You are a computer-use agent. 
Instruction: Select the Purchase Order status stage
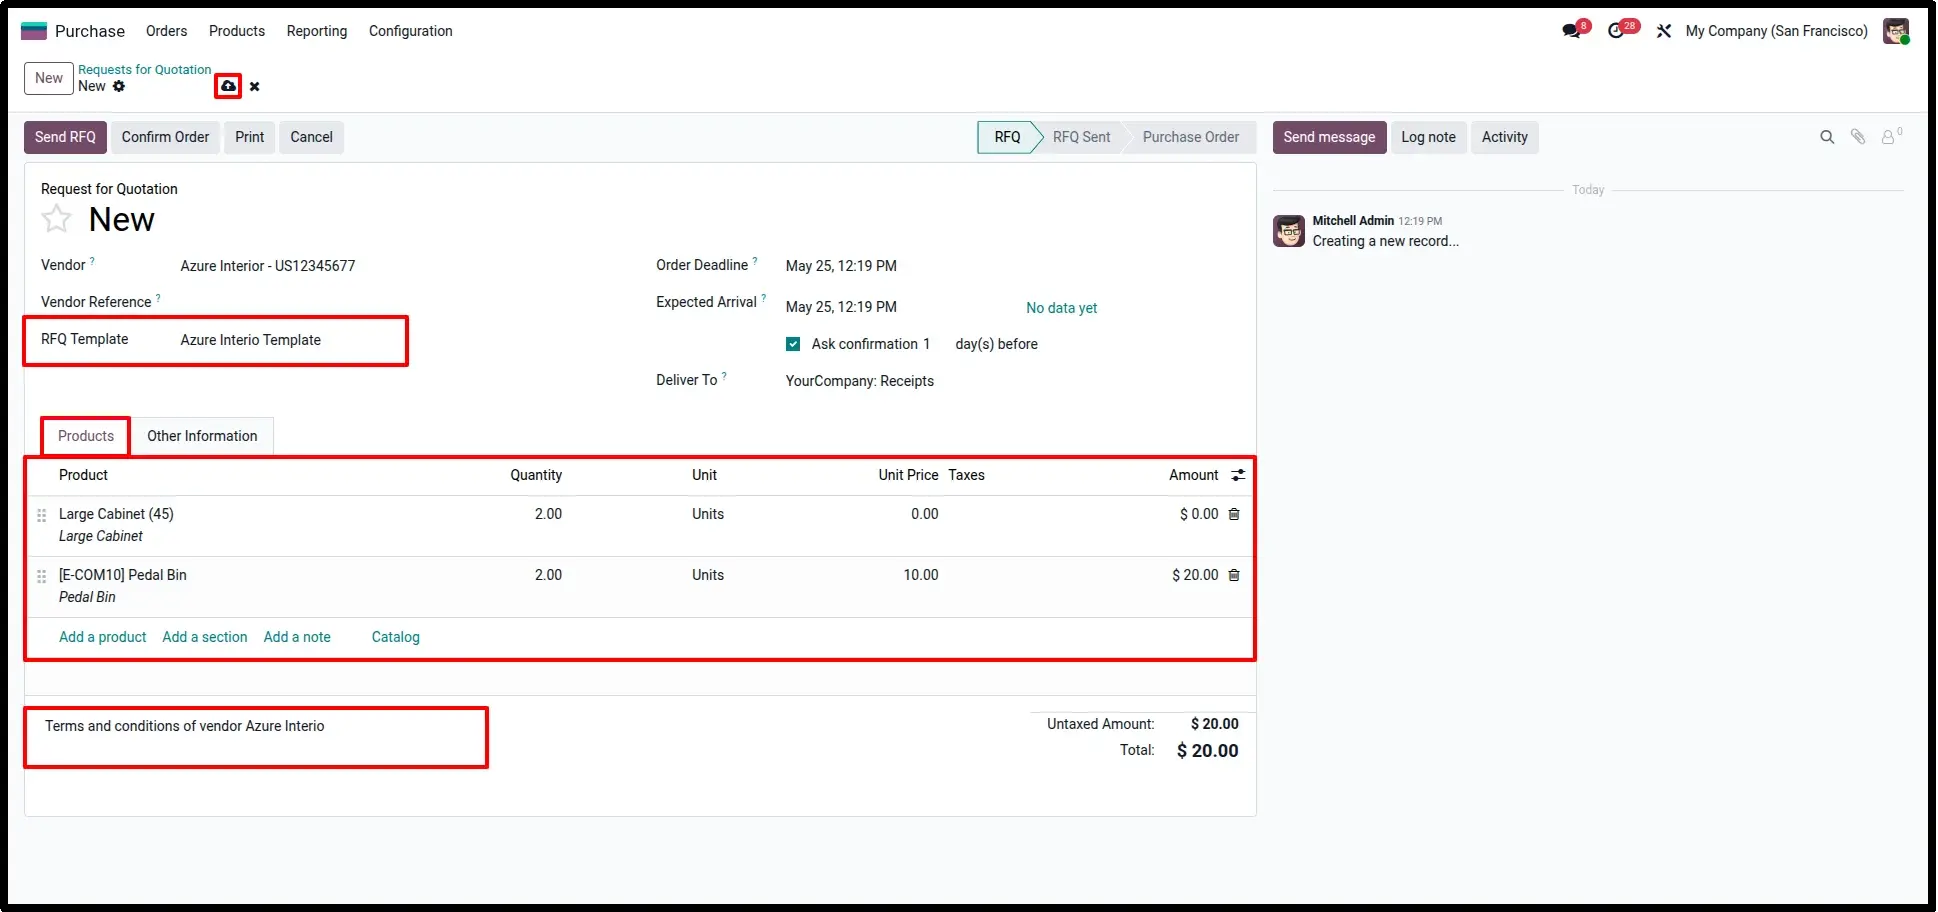(1190, 137)
